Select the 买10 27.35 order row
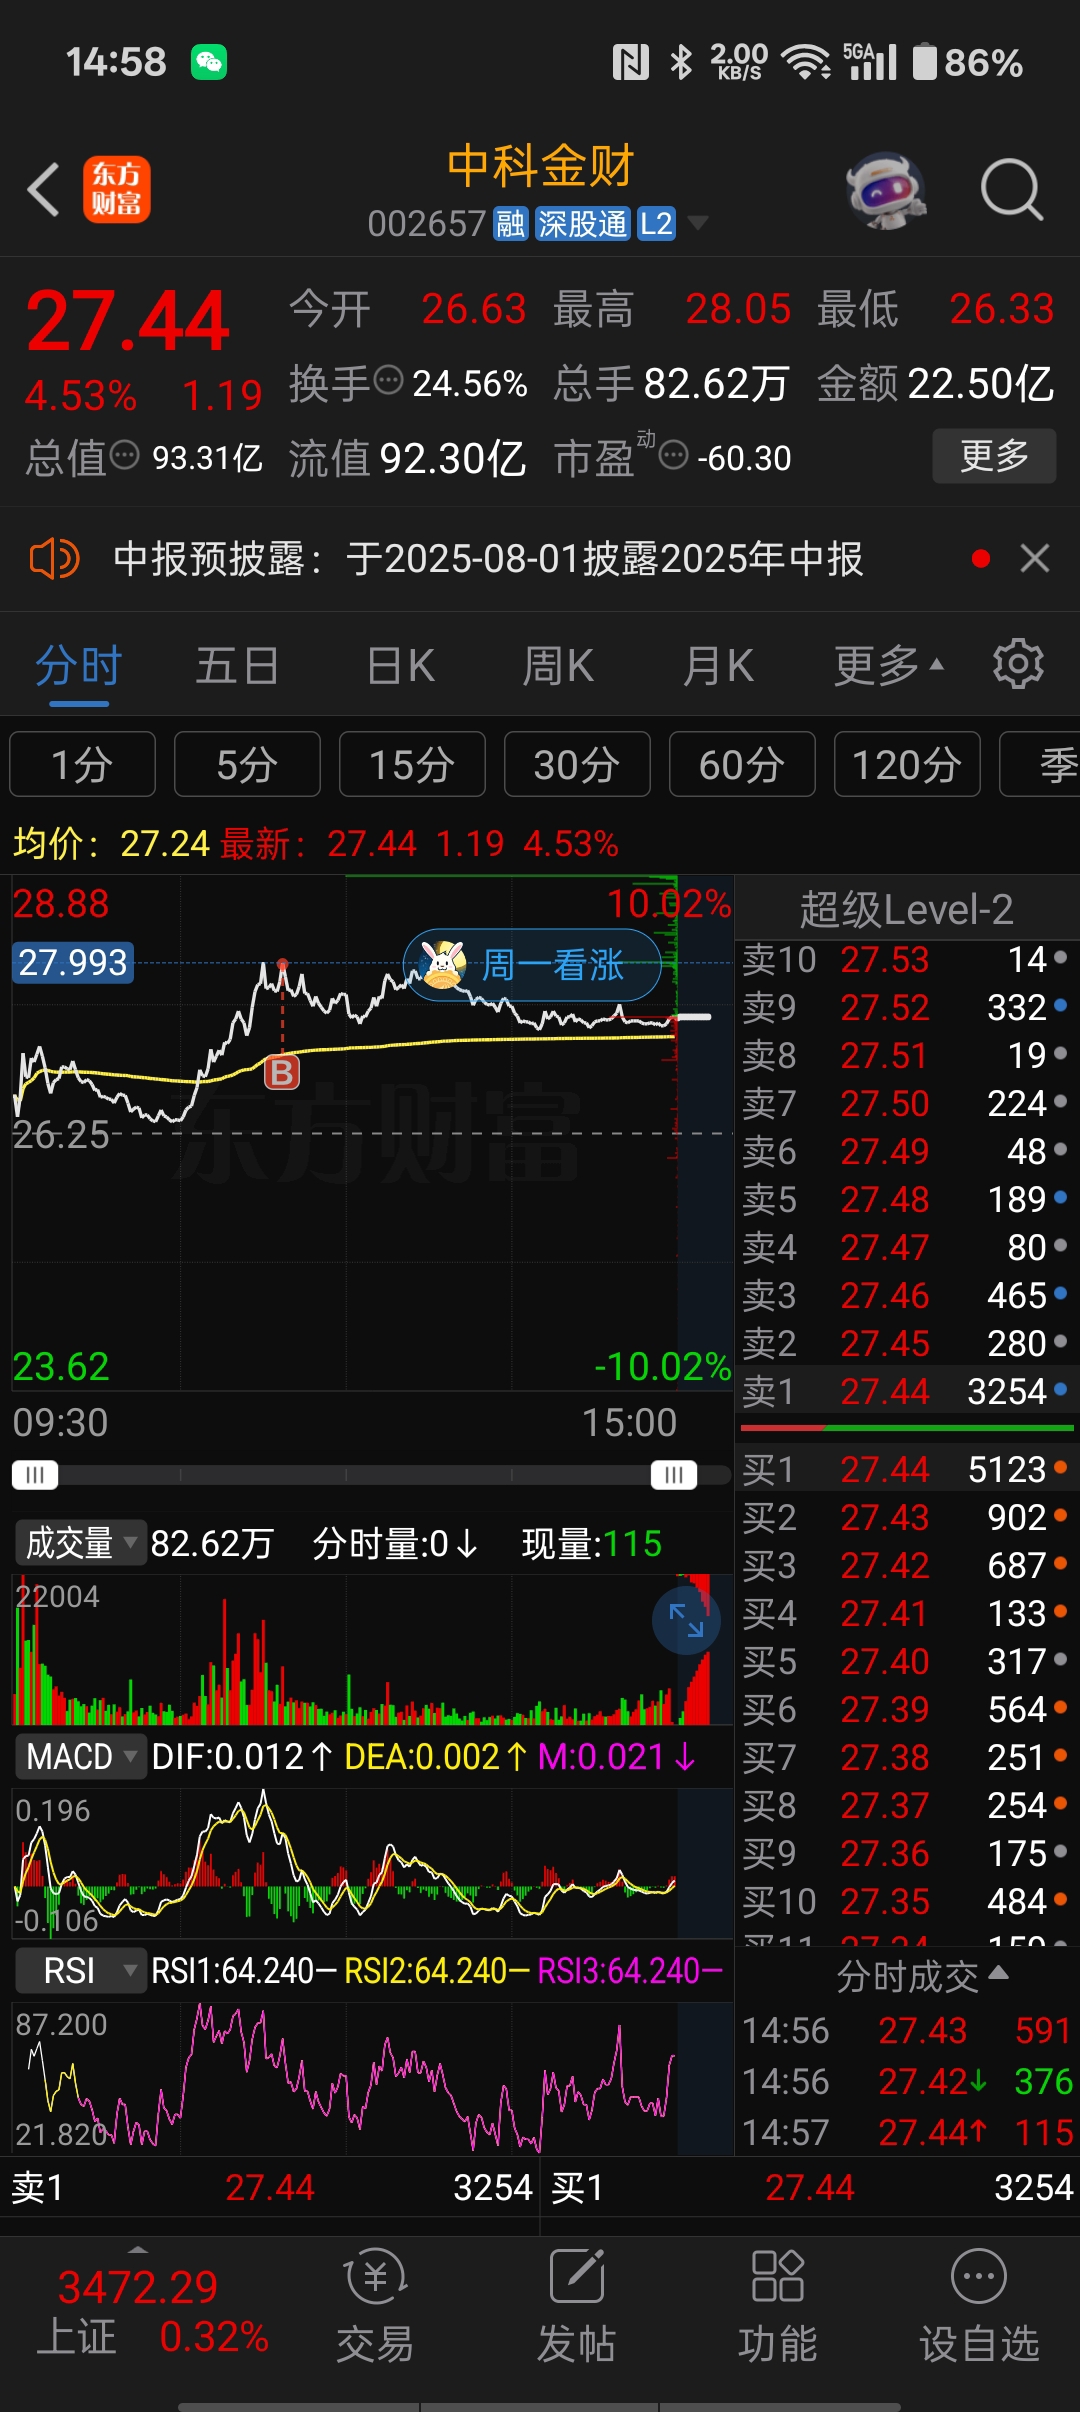Screen dimensions: 1080x2412 [905, 1901]
